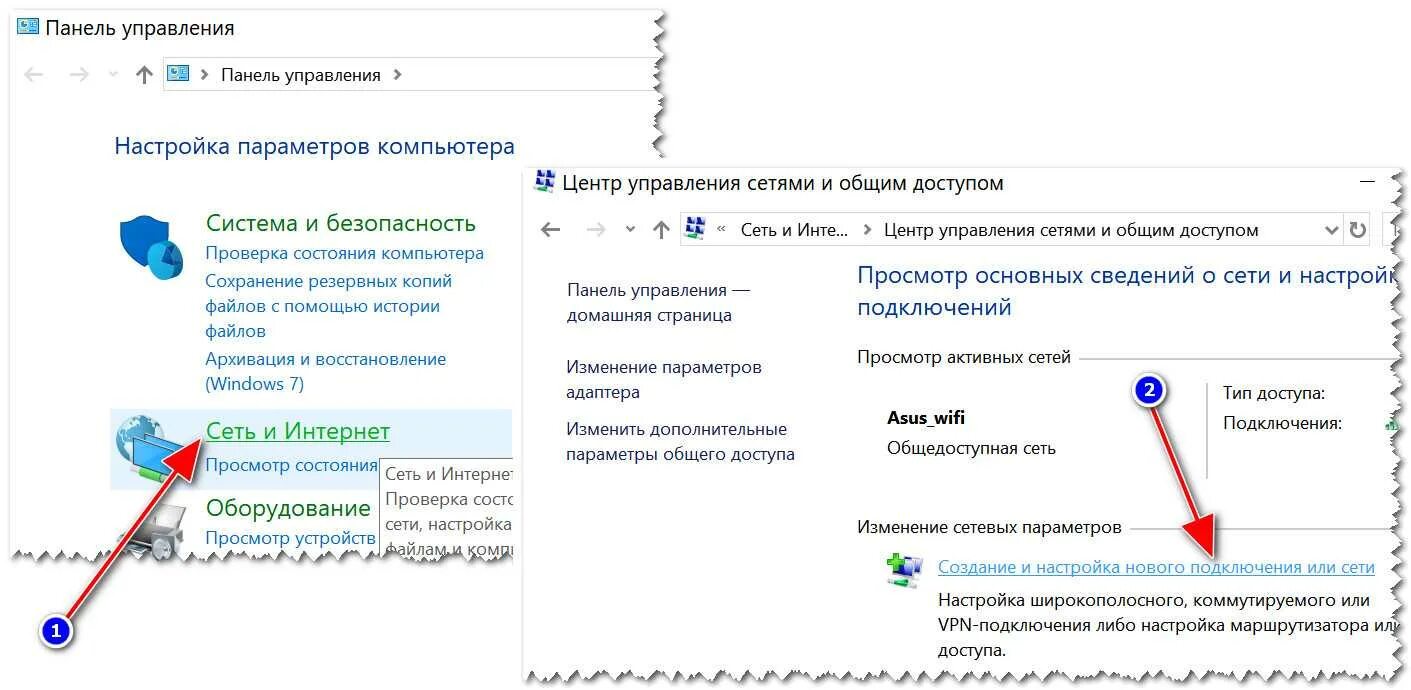
Task: Open Просмотр состояния link under Сеть и Интернет
Action: pyautogui.click(x=291, y=465)
